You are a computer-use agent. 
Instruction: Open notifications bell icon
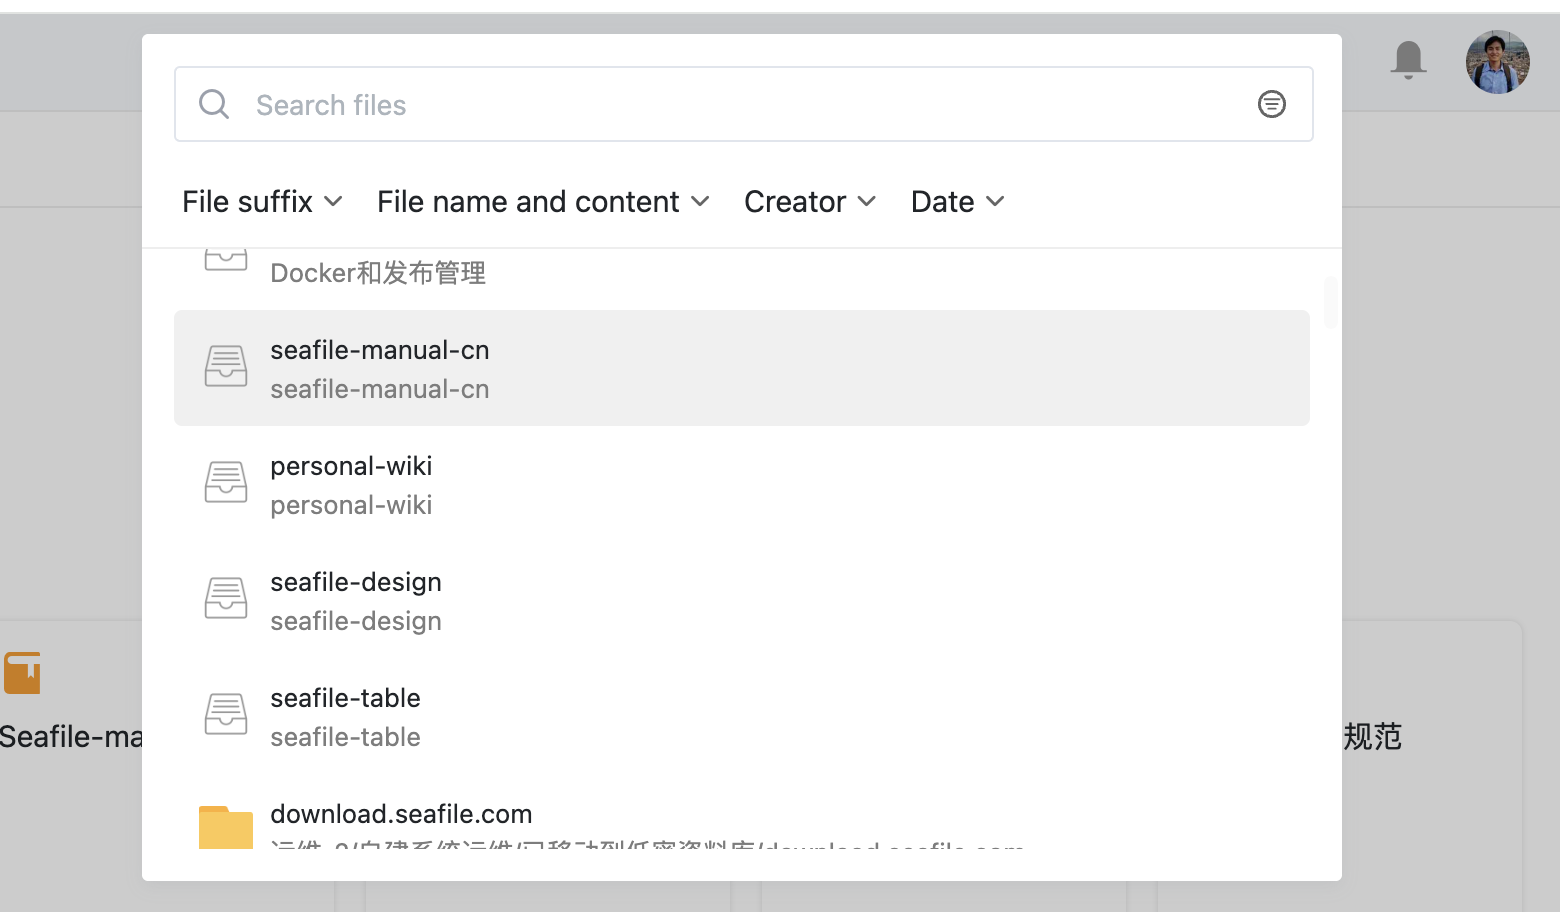[1408, 60]
